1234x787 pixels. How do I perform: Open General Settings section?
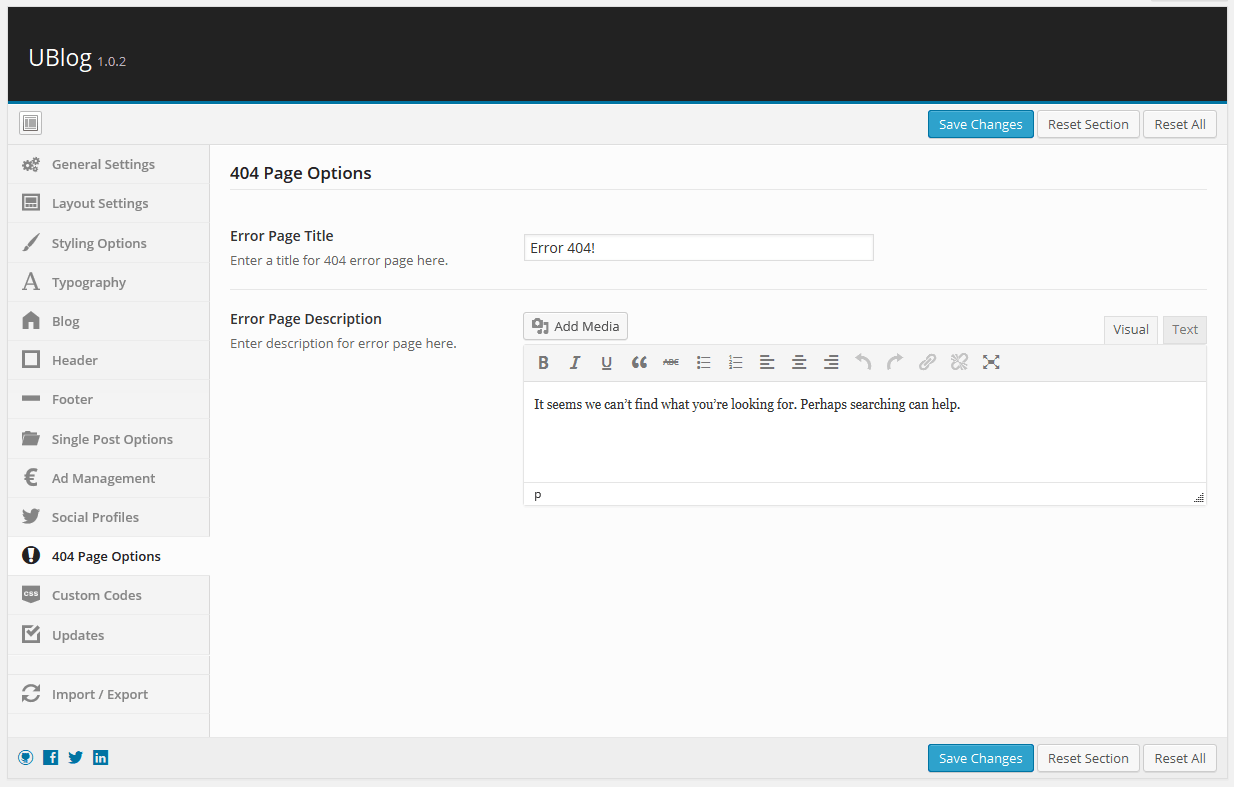coord(103,164)
